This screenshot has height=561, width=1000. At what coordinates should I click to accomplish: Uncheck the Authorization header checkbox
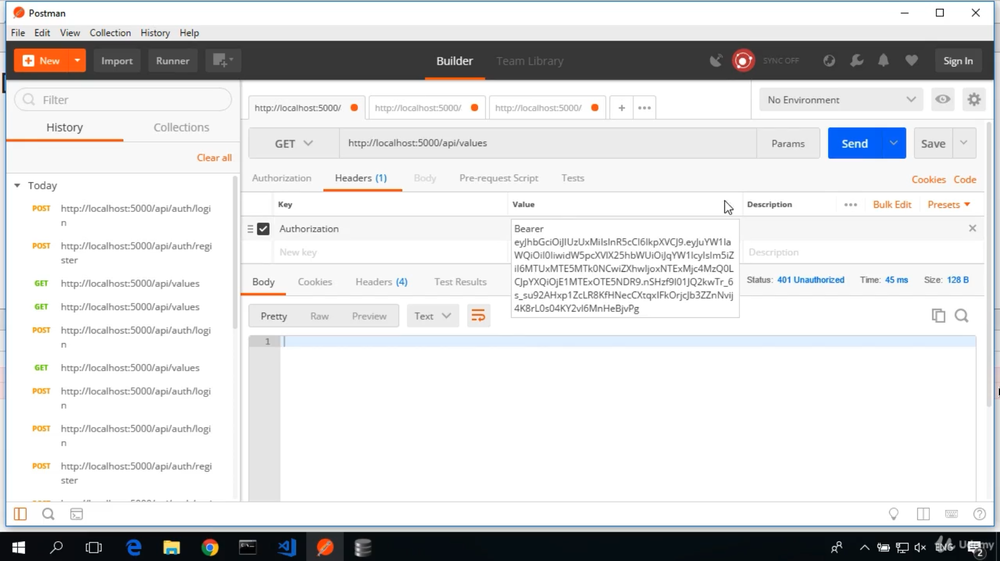click(263, 229)
